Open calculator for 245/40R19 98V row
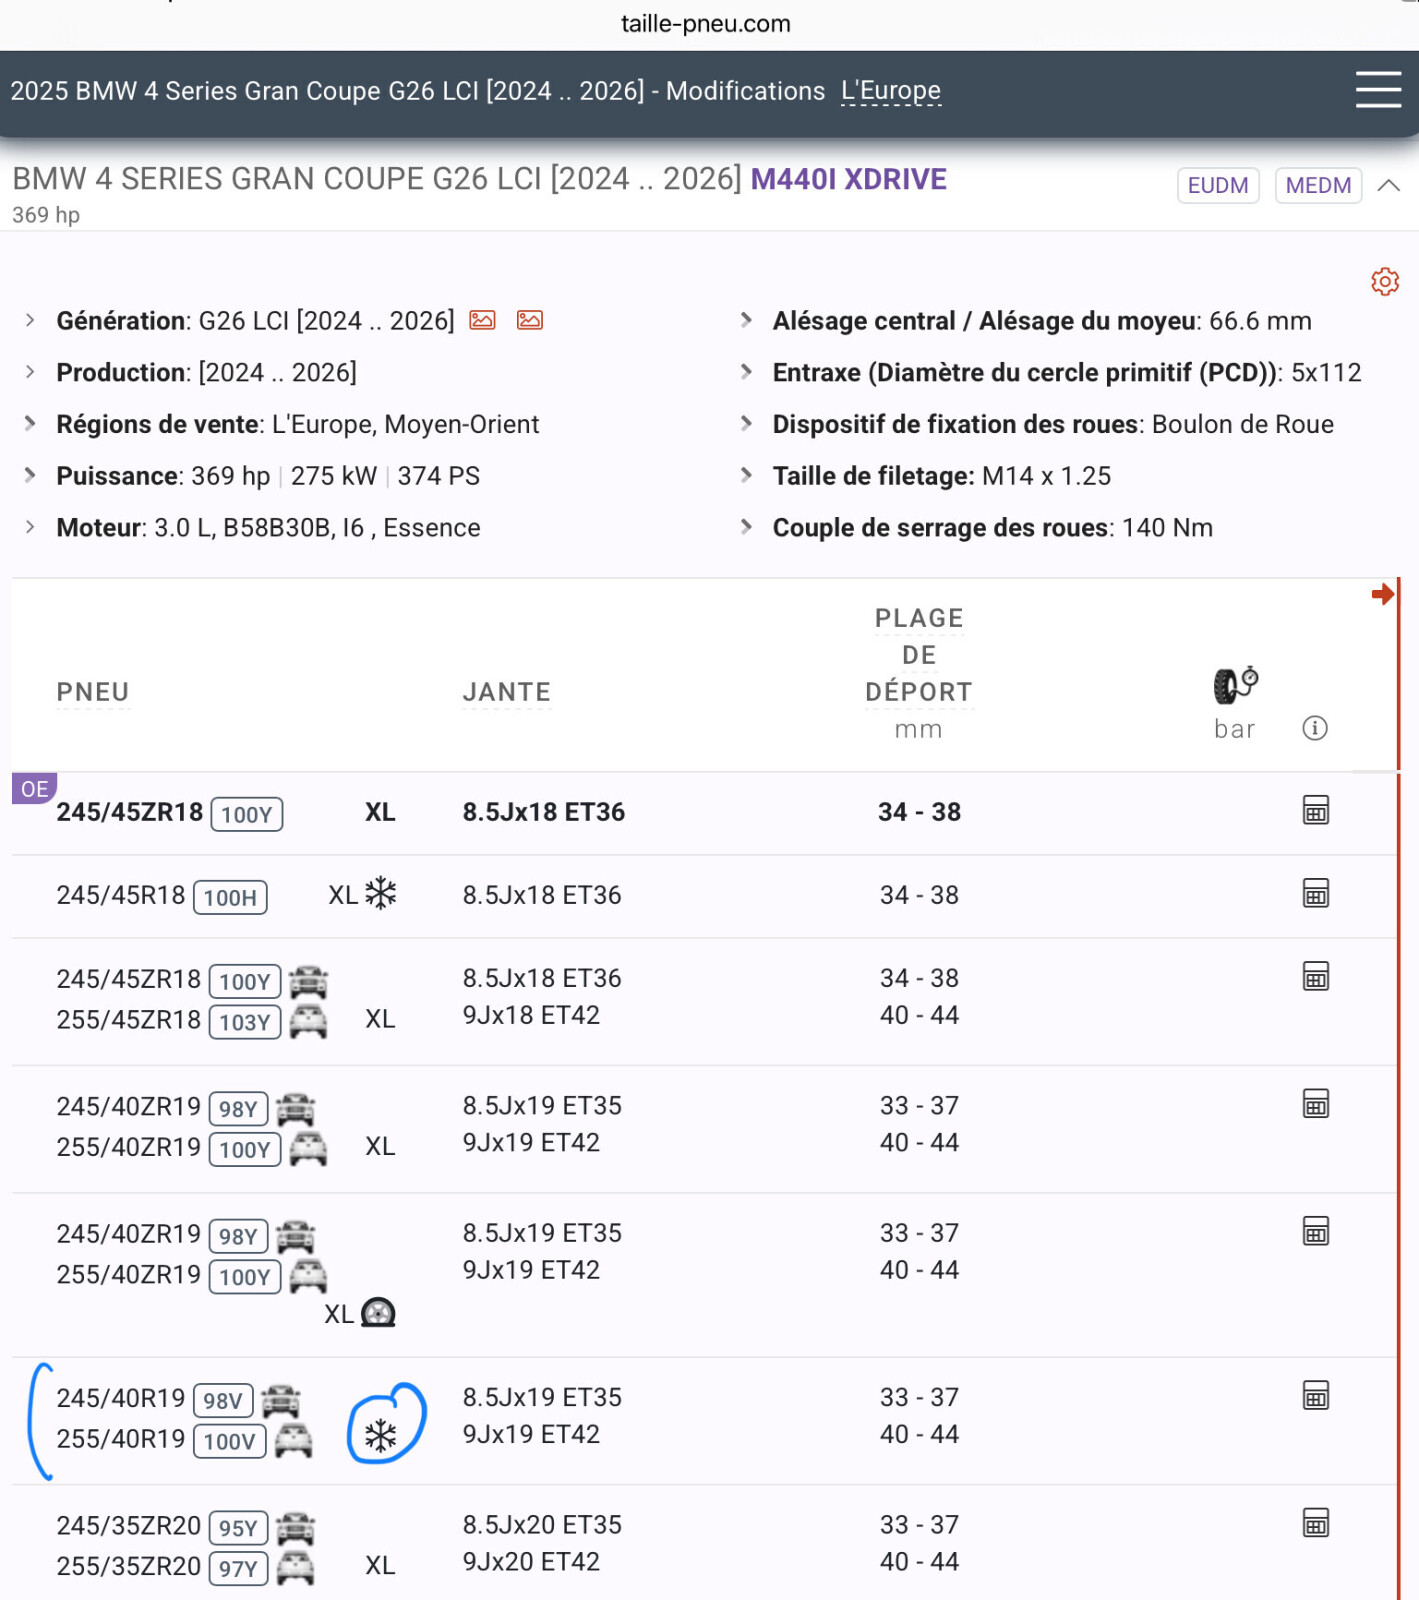 [1316, 1395]
